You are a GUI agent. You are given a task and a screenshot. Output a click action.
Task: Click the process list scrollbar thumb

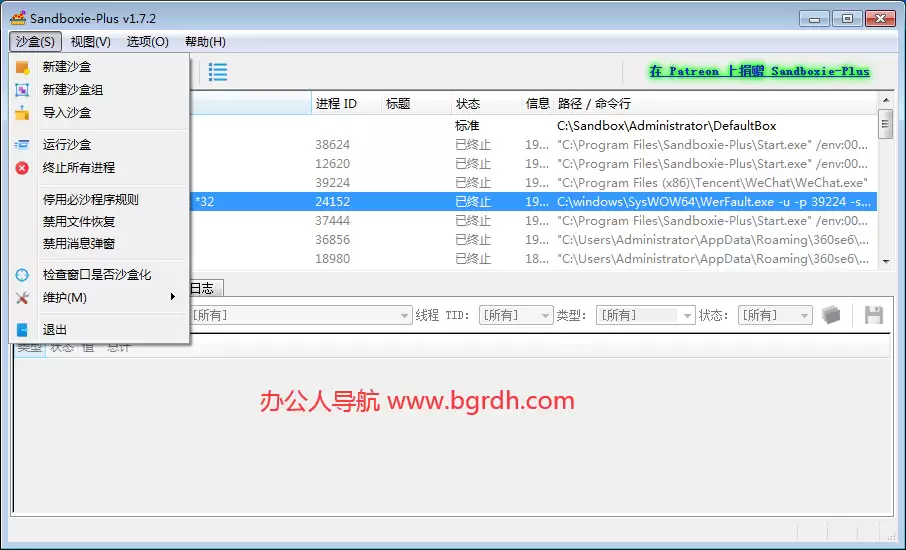tap(886, 124)
